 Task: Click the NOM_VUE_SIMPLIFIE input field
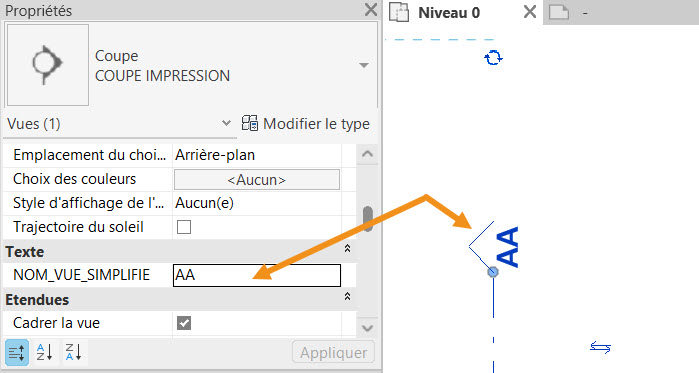tap(257, 275)
